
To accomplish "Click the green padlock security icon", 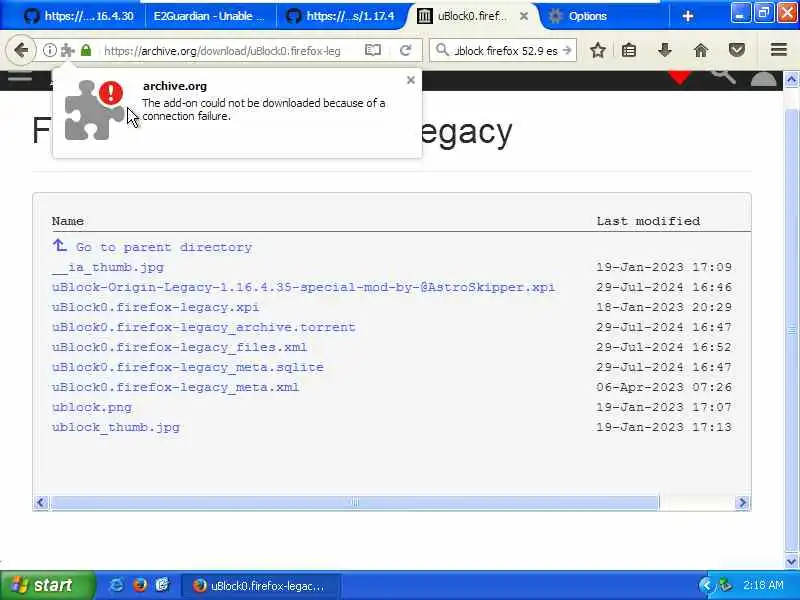I will tap(86, 50).
